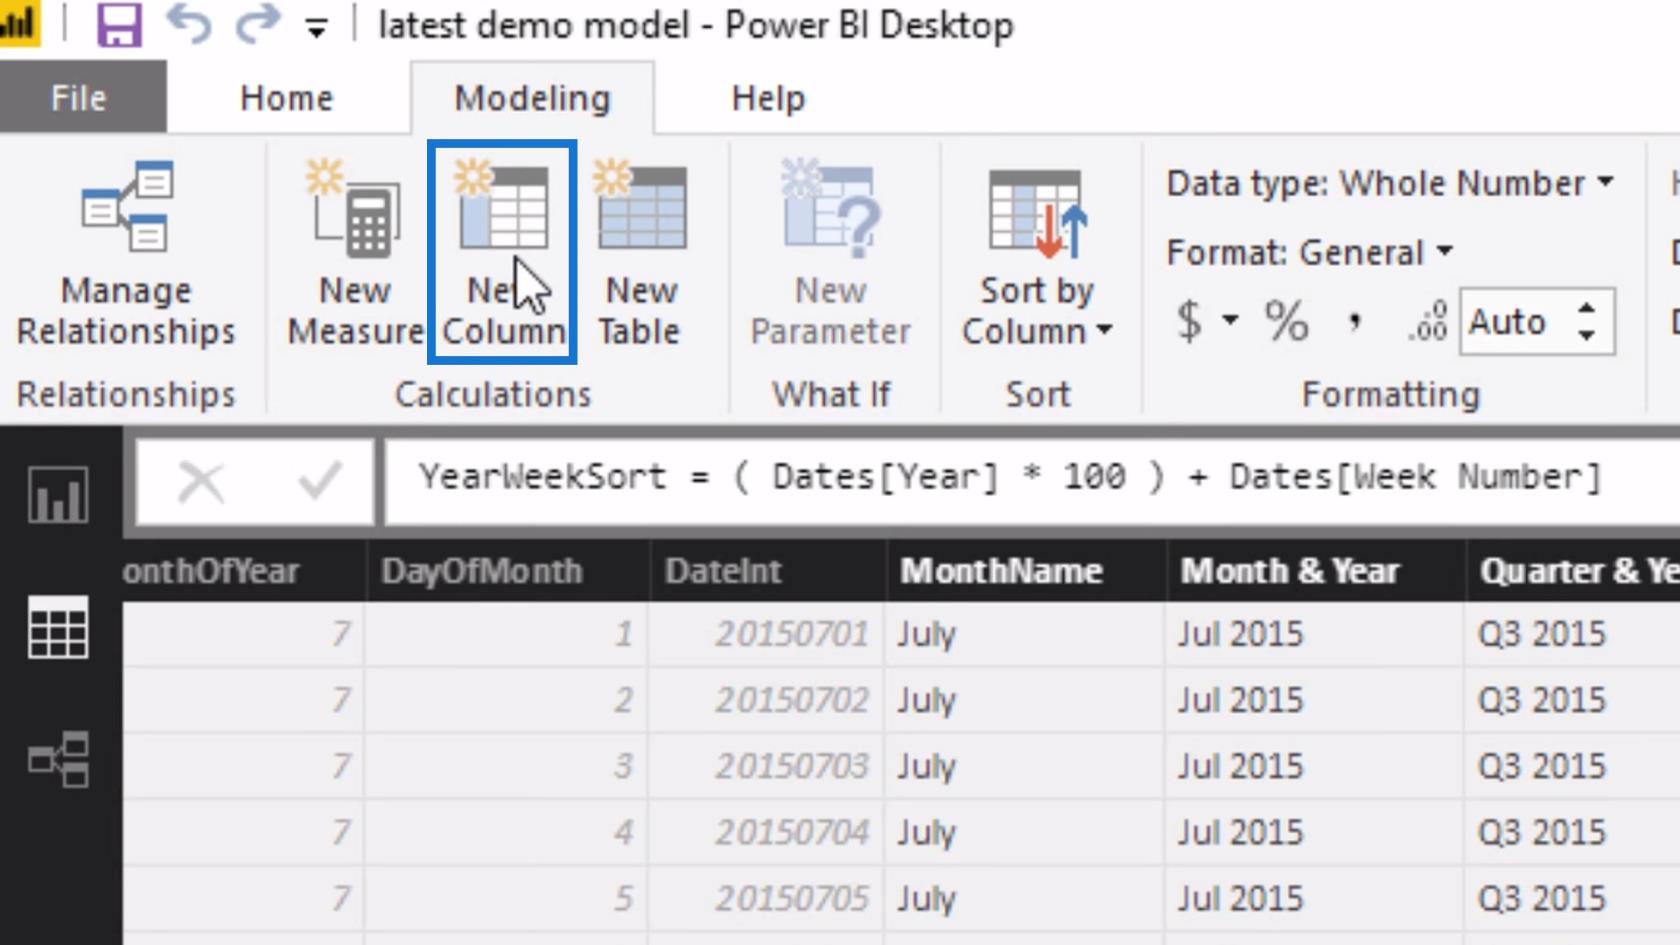Apply thousands separator comma format
The image size is (1680, 945).
coord(1355,321)
